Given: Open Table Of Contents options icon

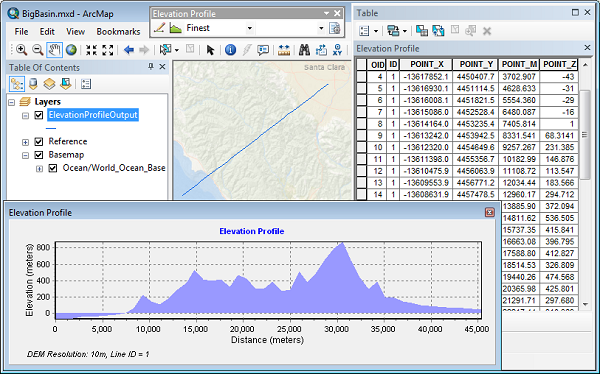Looking at the screenshot, I should [x=86, y=84].
